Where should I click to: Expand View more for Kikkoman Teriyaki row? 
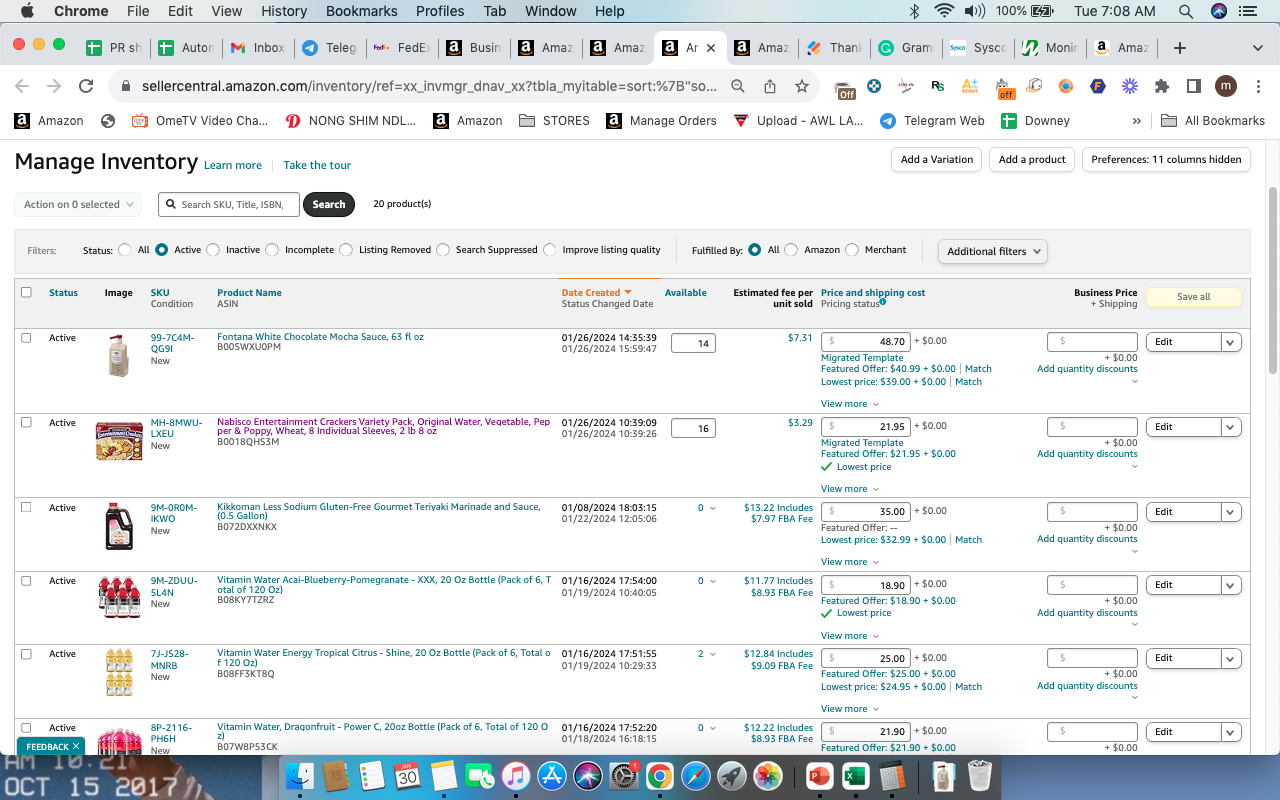click(850, 562)
